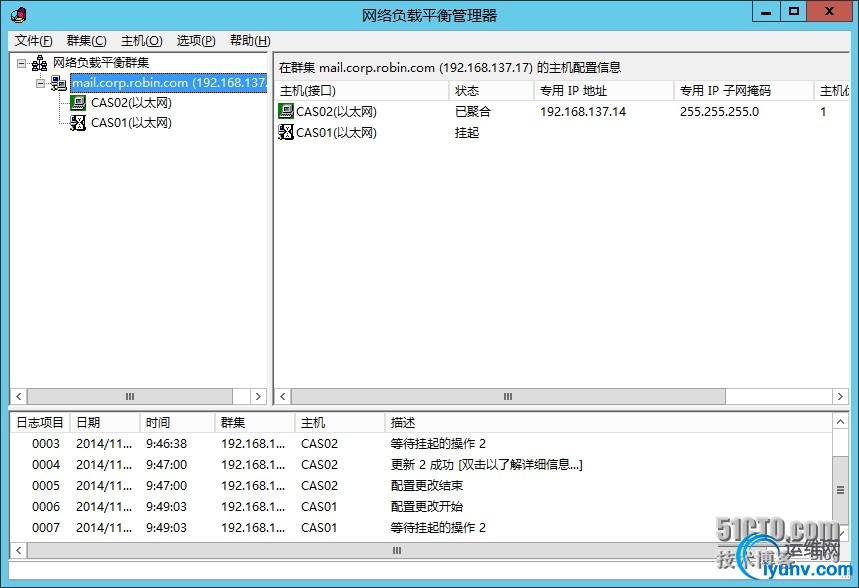Image resolution: width=859 pixels, height=588 pixels.
Task: Click the network load balancing clusters root icon
Action: (x=39, y=64)
